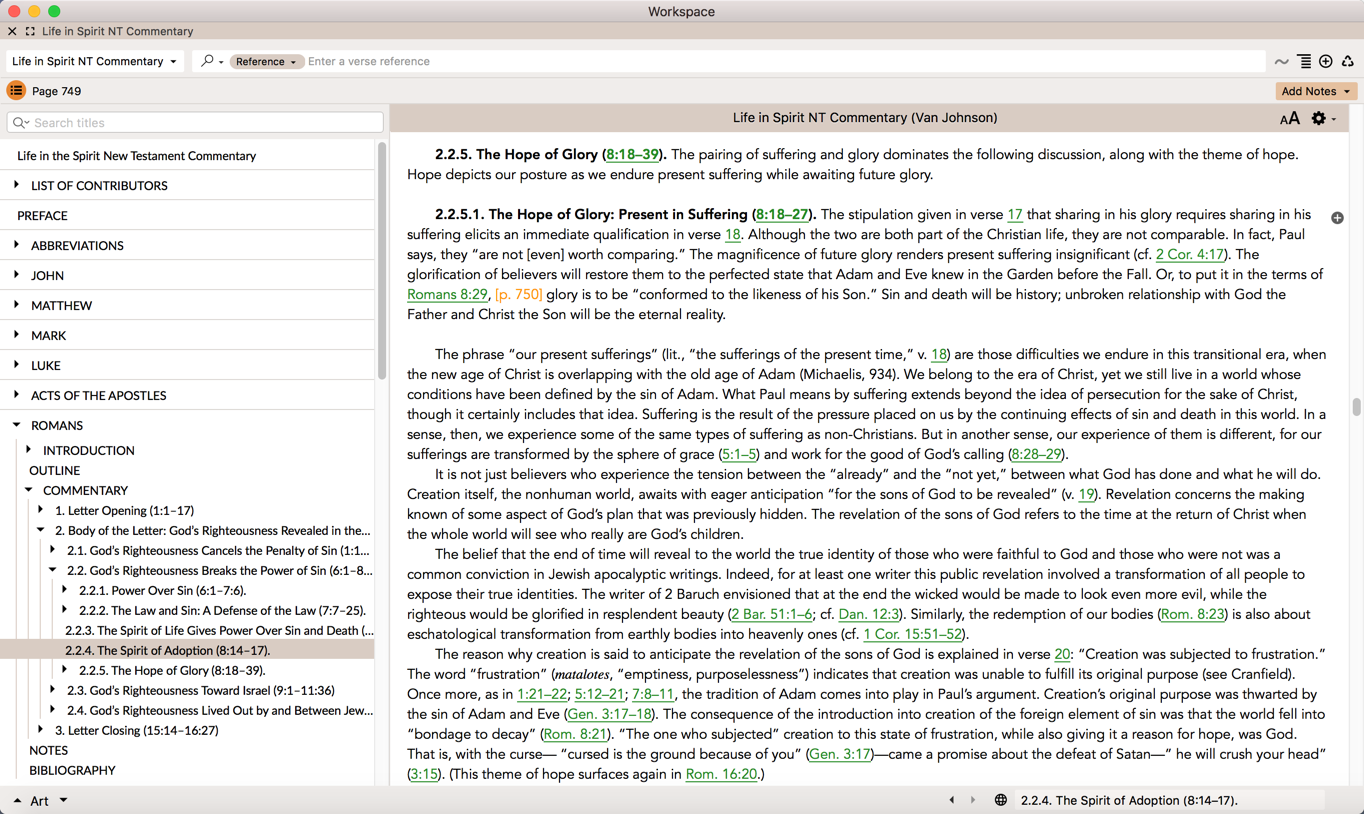Expand 3. Letter Closing (15:14–16:27)

click(40, 730)
